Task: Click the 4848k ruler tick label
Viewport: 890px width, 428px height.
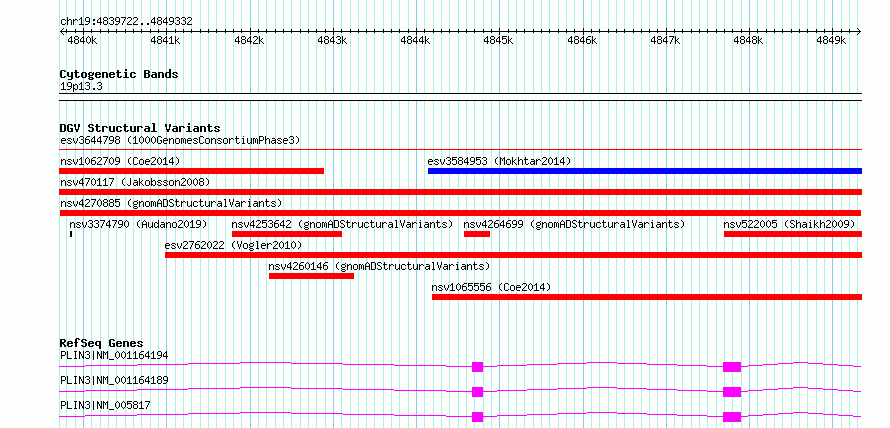Action: click(749, 41)
